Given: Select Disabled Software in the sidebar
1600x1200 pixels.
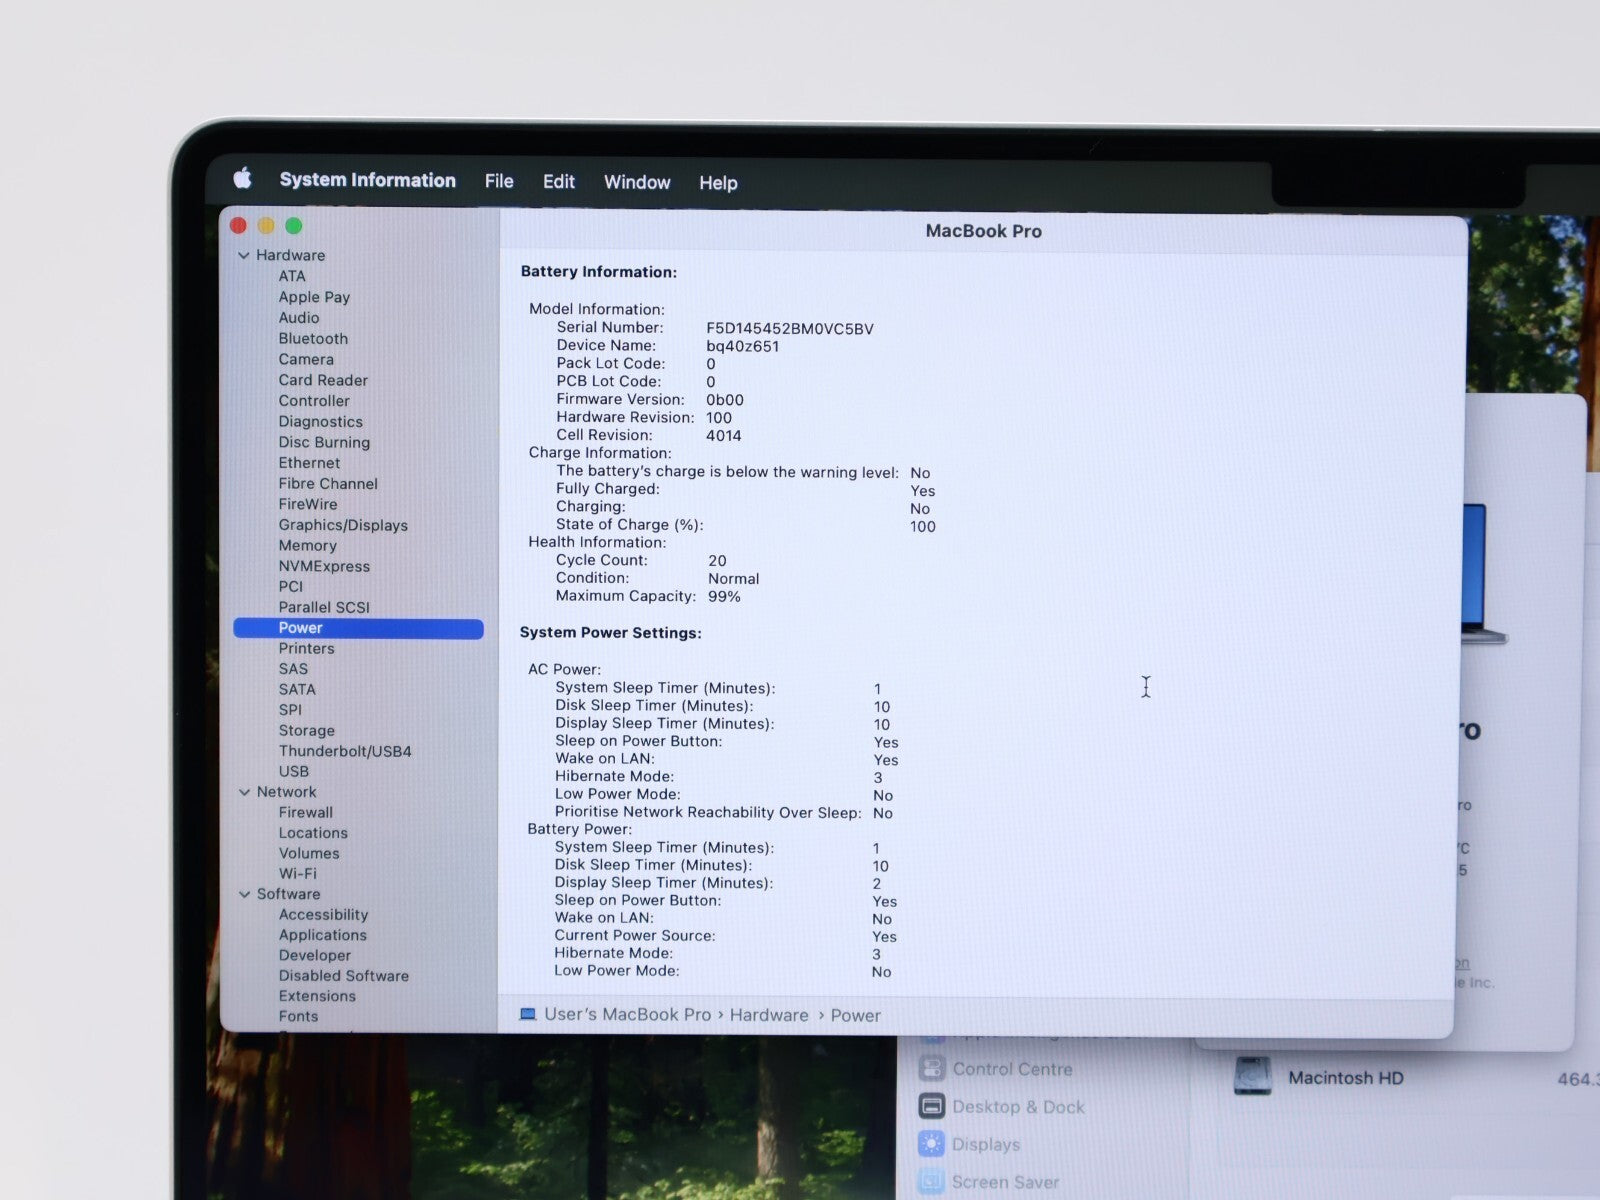Looking at the screenshot, I should pyautogui.click(x=344, y=976).
